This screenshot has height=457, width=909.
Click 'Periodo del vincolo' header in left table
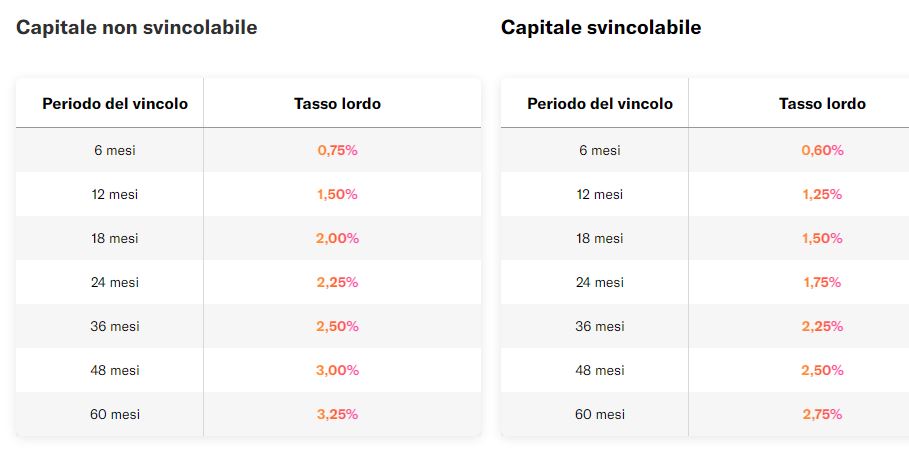(115, 104)
